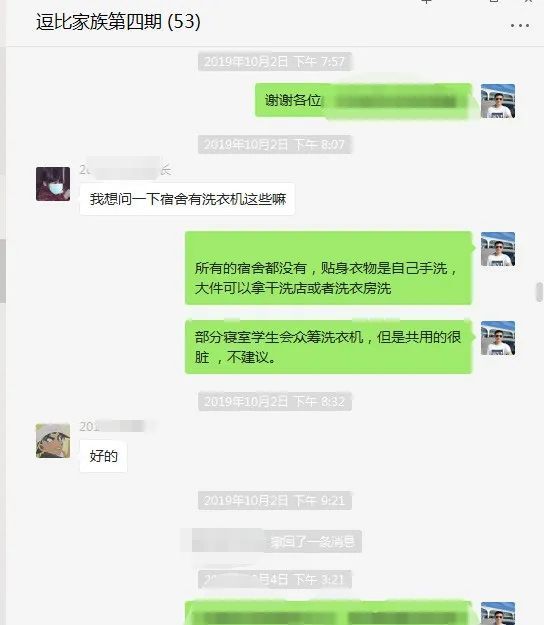
Task: Select the 我想问一下宿舍有洗衣机这些嘛 message
Action: pyautogui.click(x=187, y=199)
